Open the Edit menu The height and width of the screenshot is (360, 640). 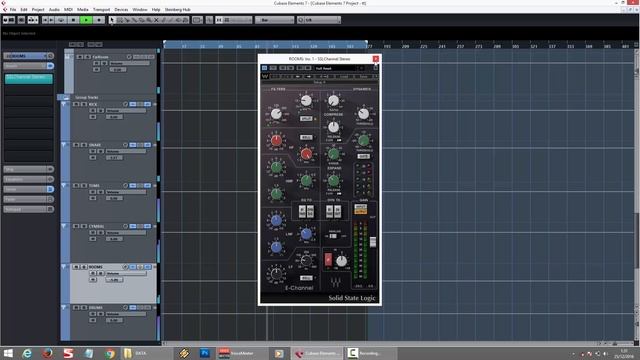coord(24,9)
